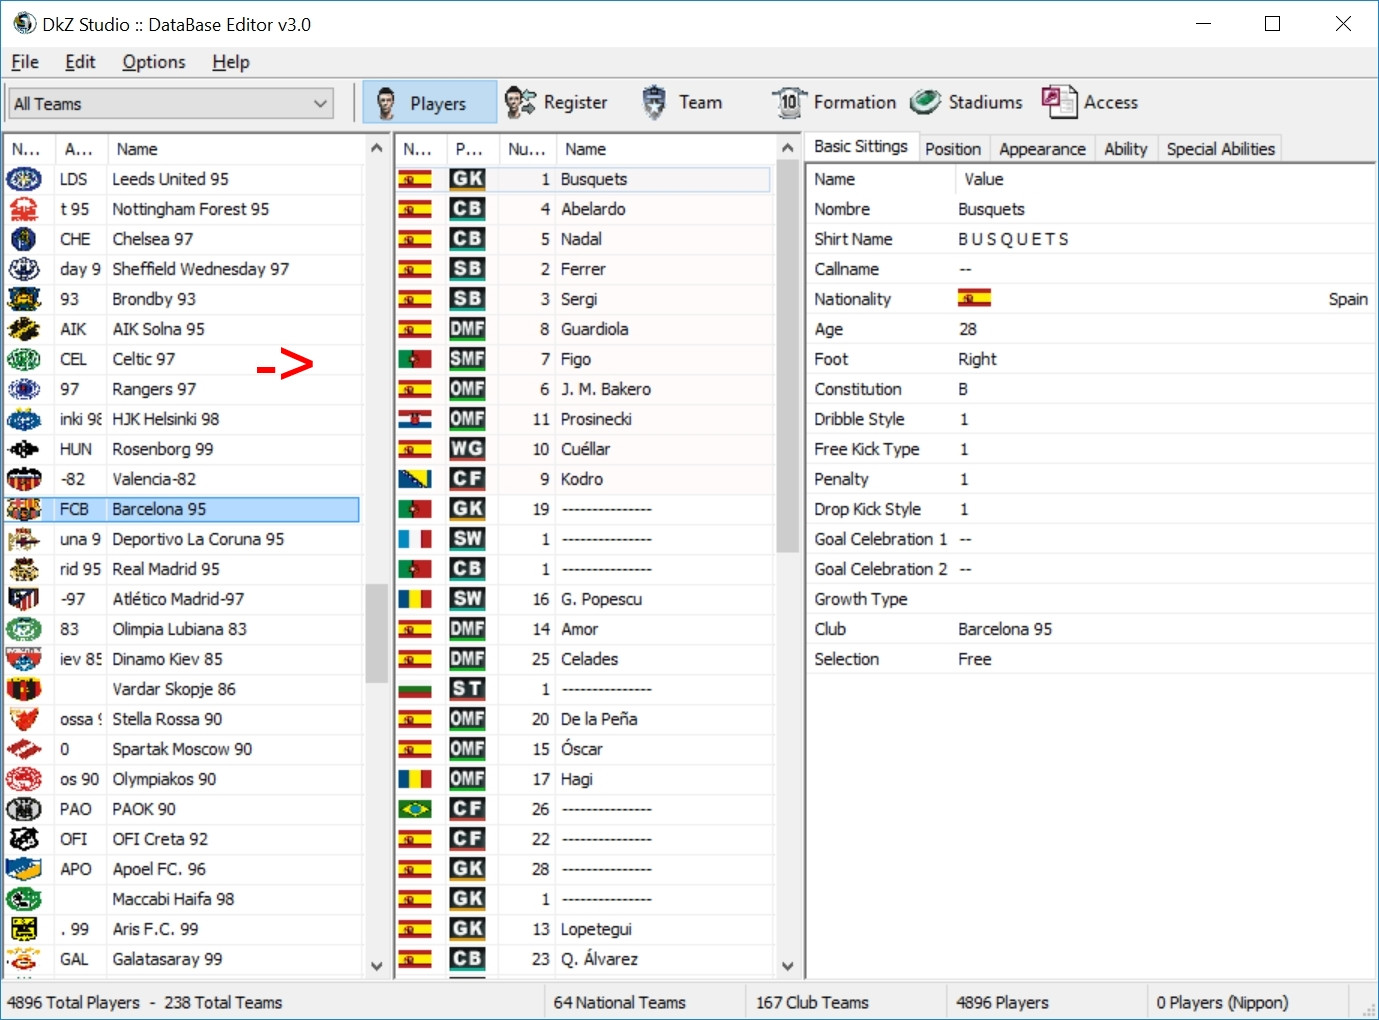Open the Formation section
1379x1020 pixels.
(x=834, y=102)
